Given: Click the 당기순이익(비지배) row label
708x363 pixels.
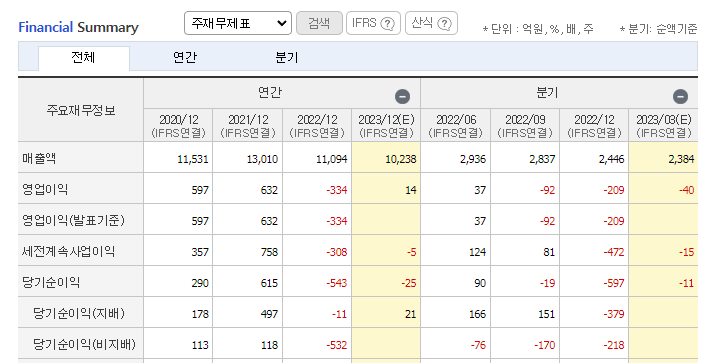Looking at the screenshot, I should 84,344.
